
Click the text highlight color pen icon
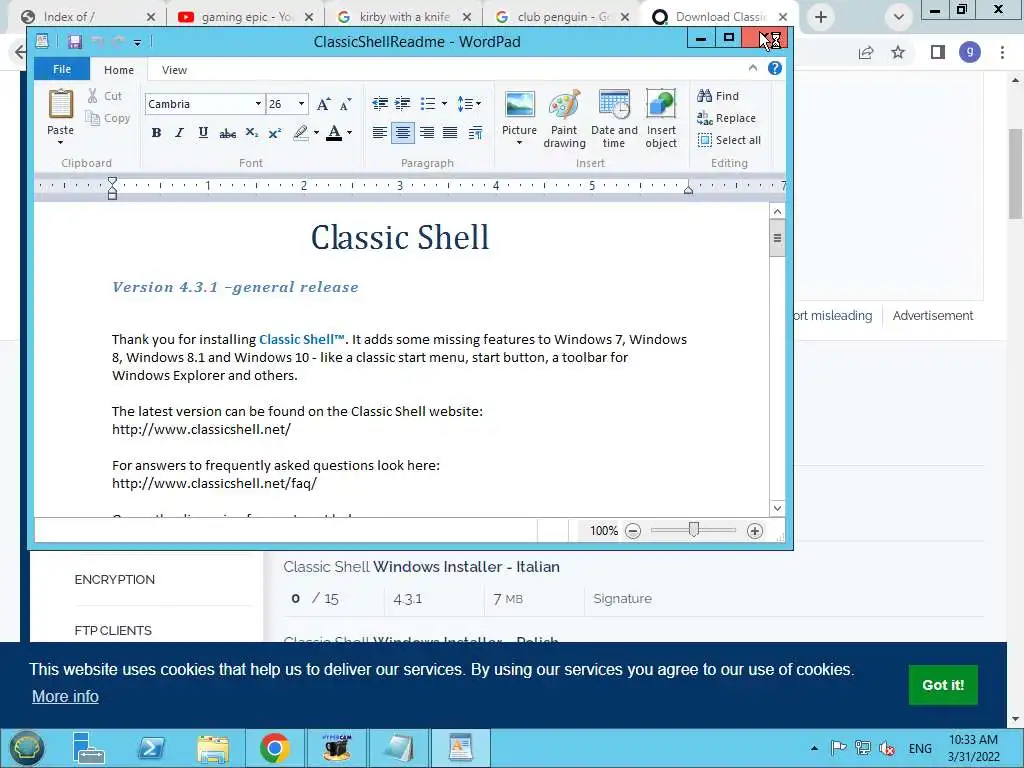(x=300, y=133)
